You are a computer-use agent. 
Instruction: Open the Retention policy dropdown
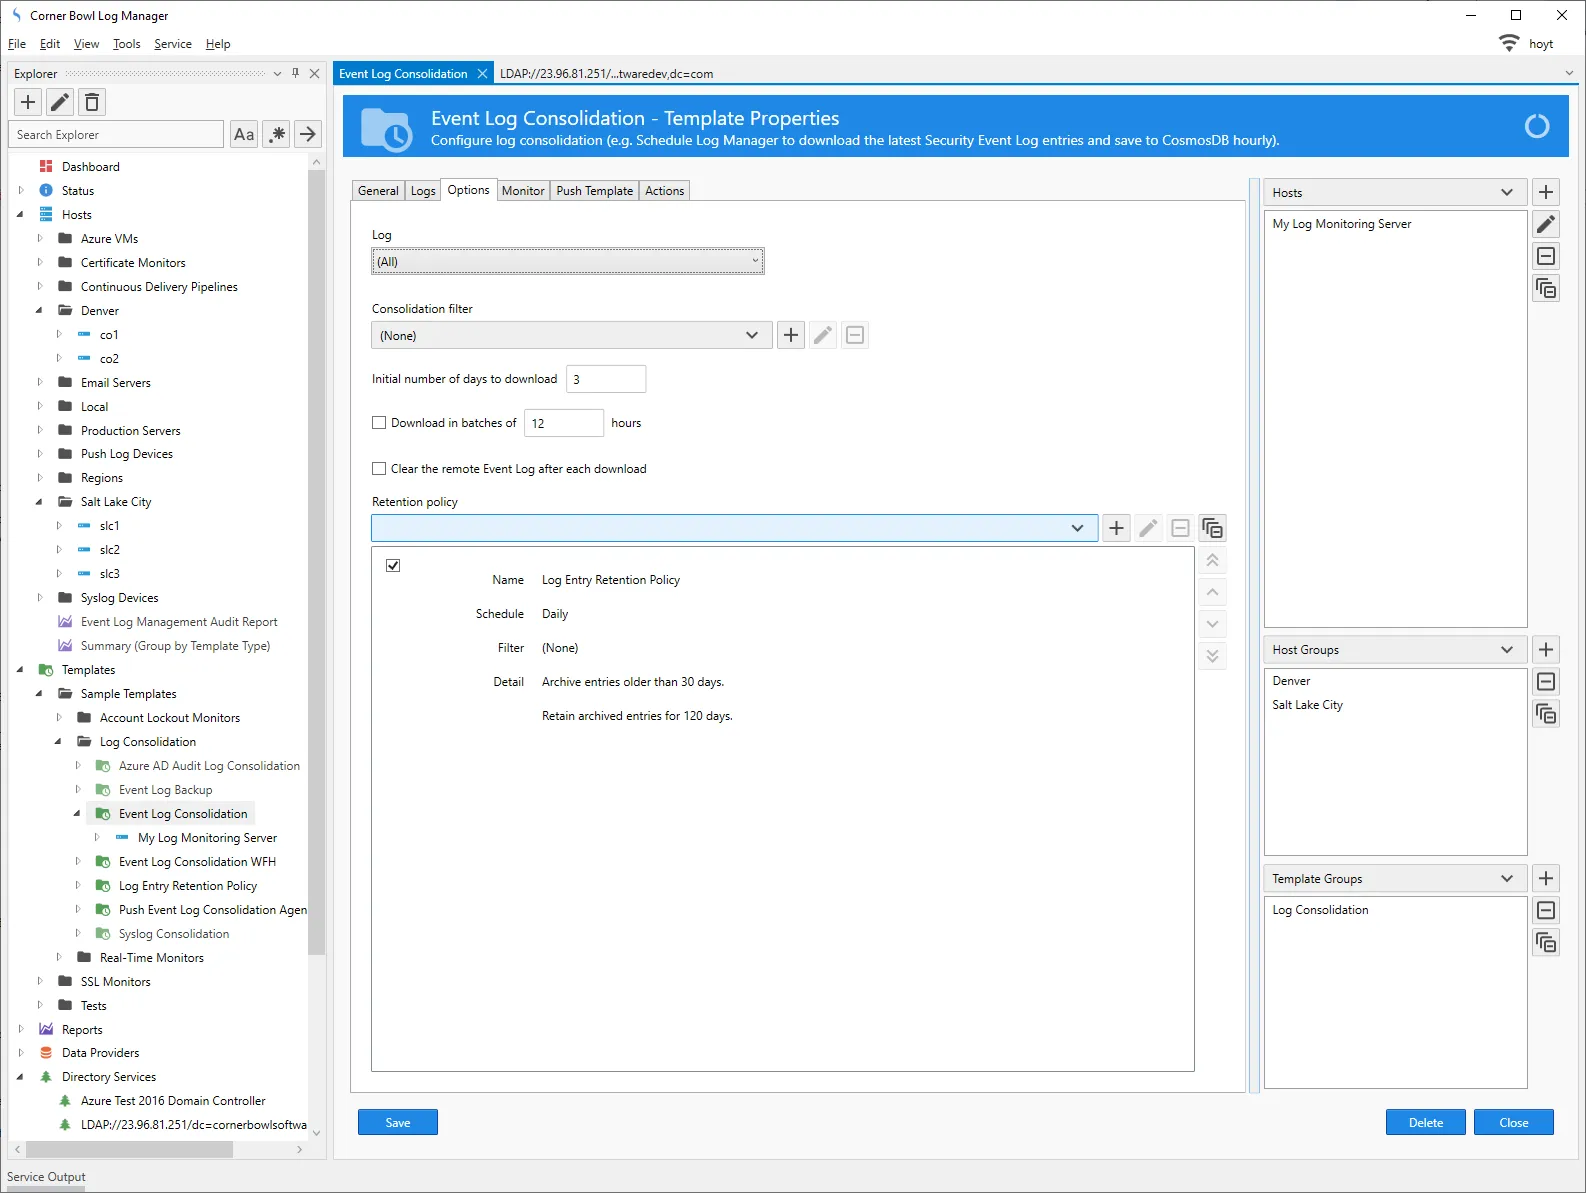point(1077,528)
